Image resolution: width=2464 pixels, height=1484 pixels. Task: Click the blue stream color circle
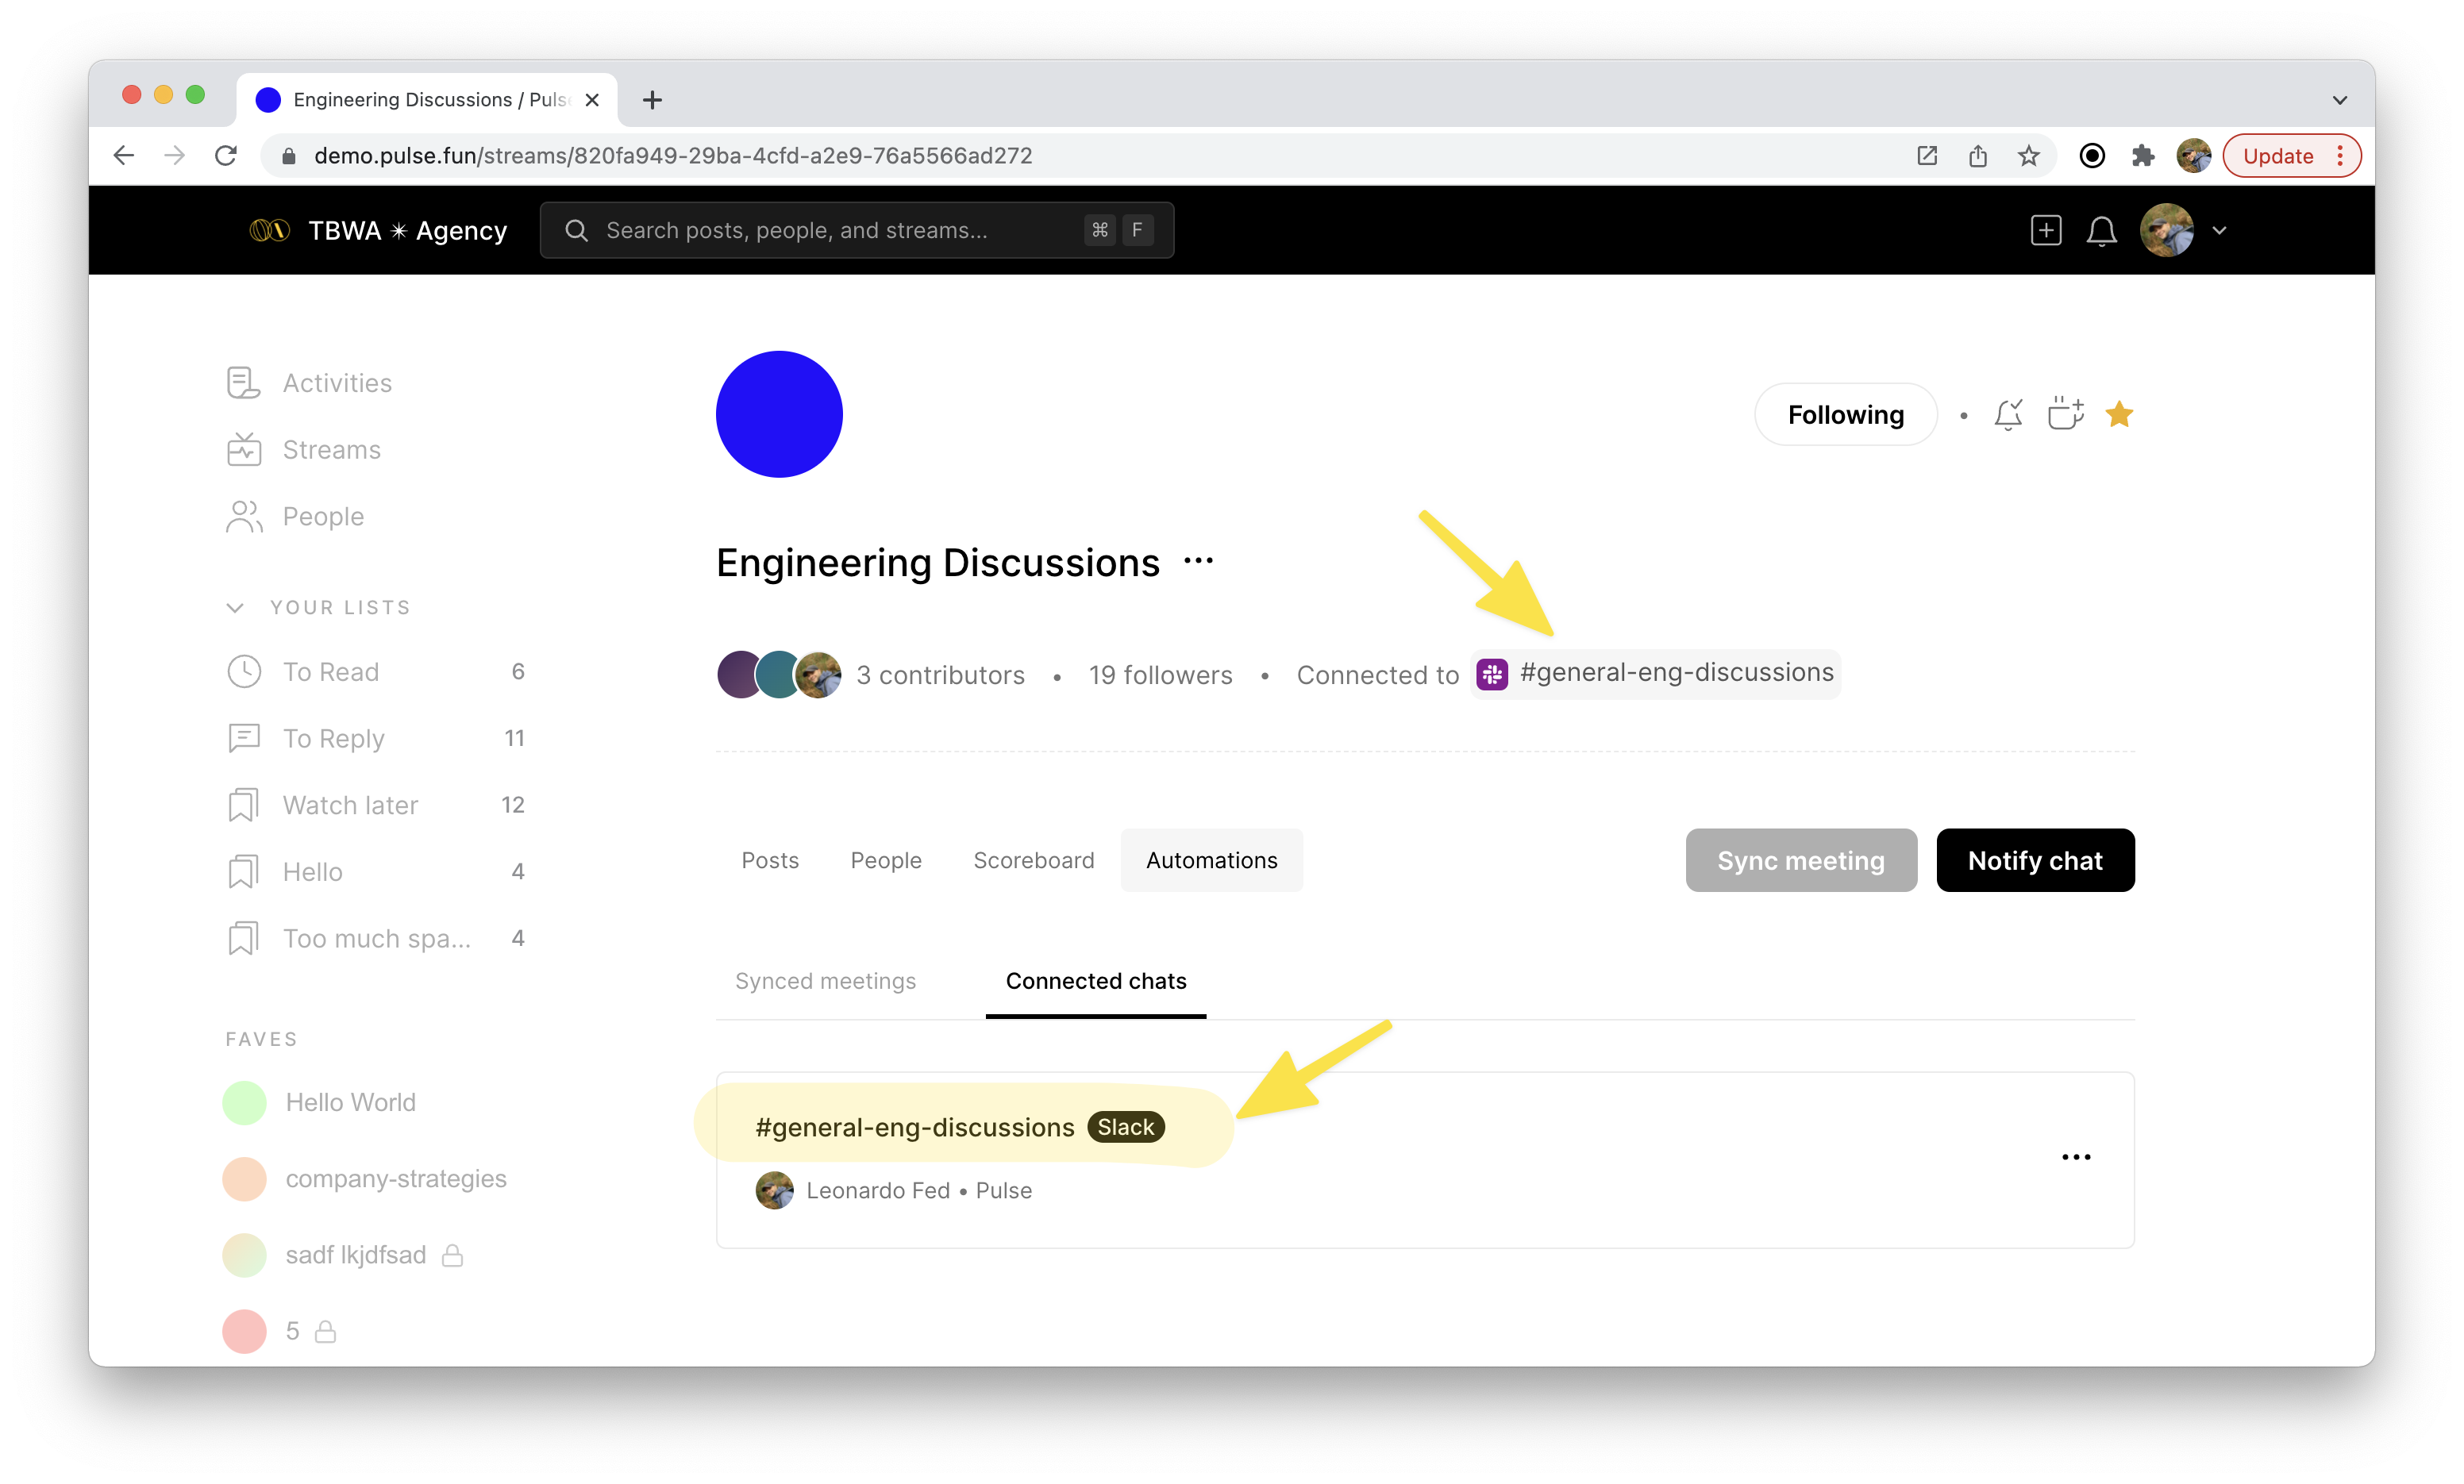pos(779,414)
